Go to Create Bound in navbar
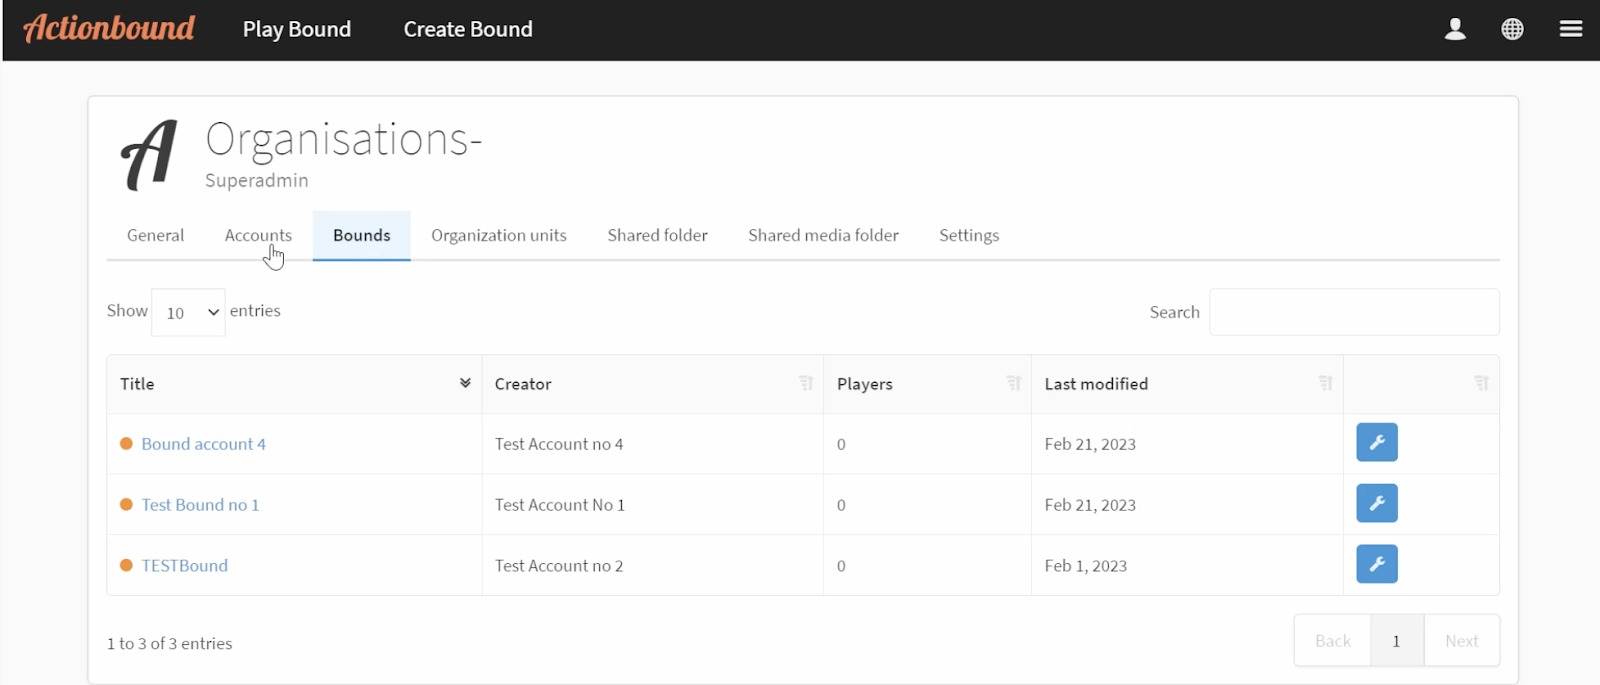This screenshot has height=685, width=1600. pyautogui.click(x=468, y=30)
